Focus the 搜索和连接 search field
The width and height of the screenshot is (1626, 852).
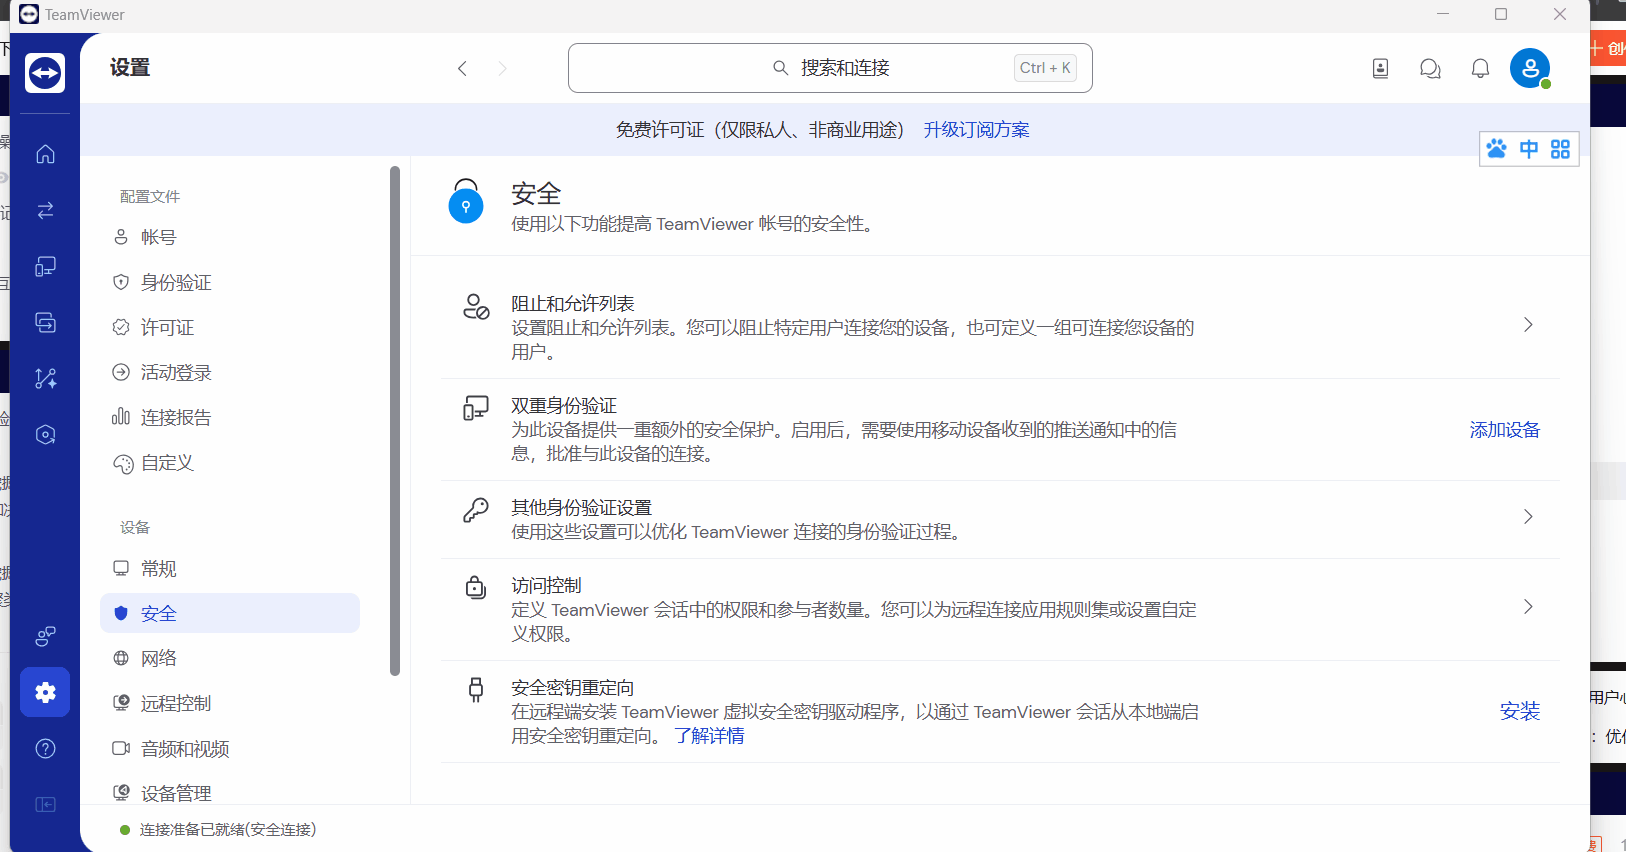830,68
